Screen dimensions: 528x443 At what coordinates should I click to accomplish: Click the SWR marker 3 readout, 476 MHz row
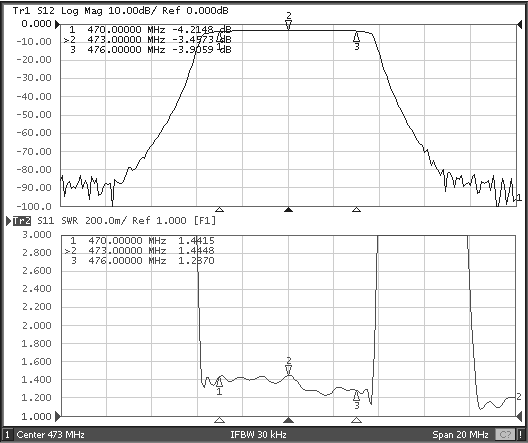click(x=143, y=261)
